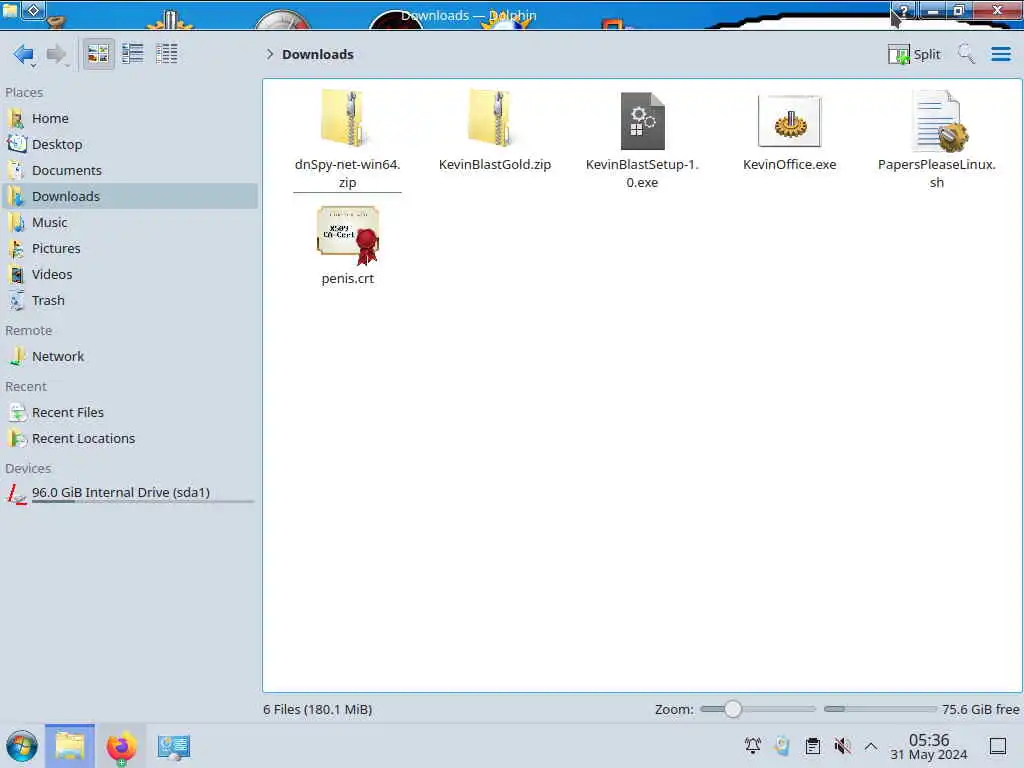This screenshot has height=768, width=1024.
Task: Open Home in Places panel
Action: coord(129,118)
